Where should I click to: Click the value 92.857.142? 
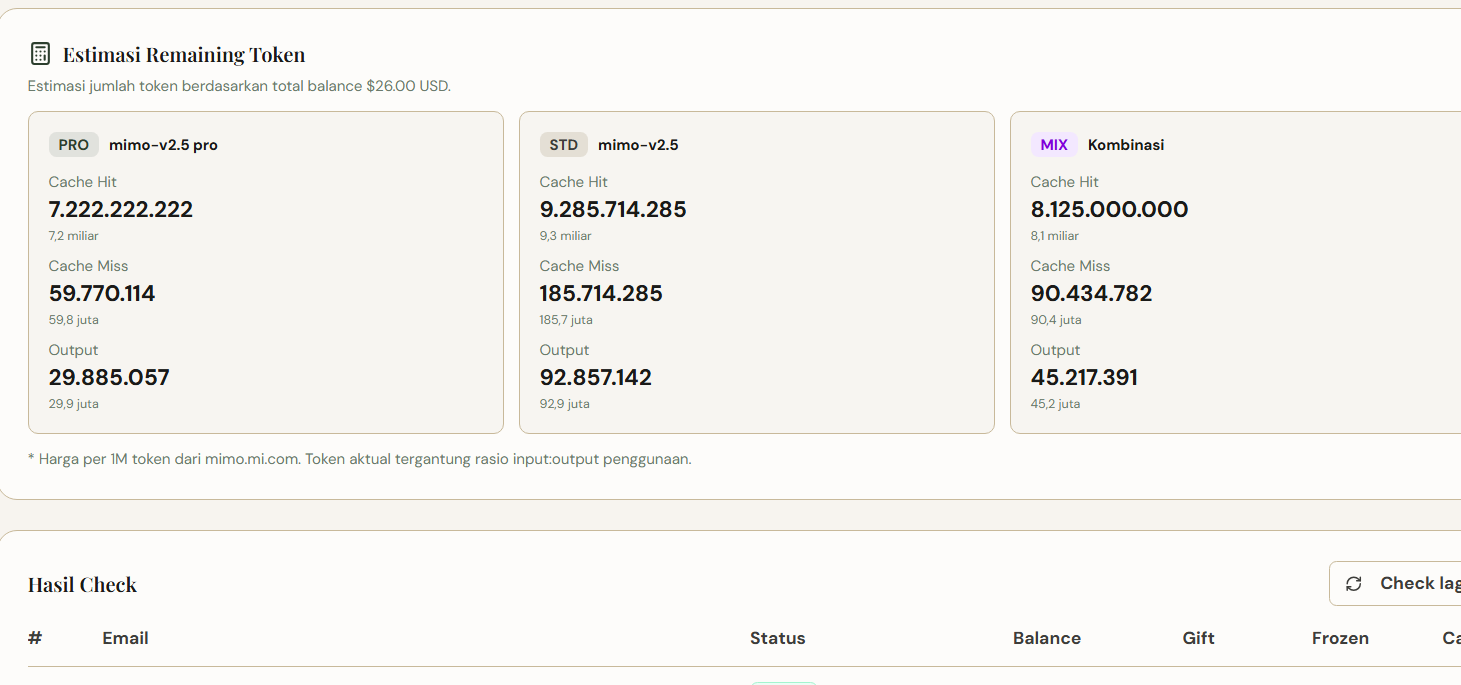click(x=596, y=378)
